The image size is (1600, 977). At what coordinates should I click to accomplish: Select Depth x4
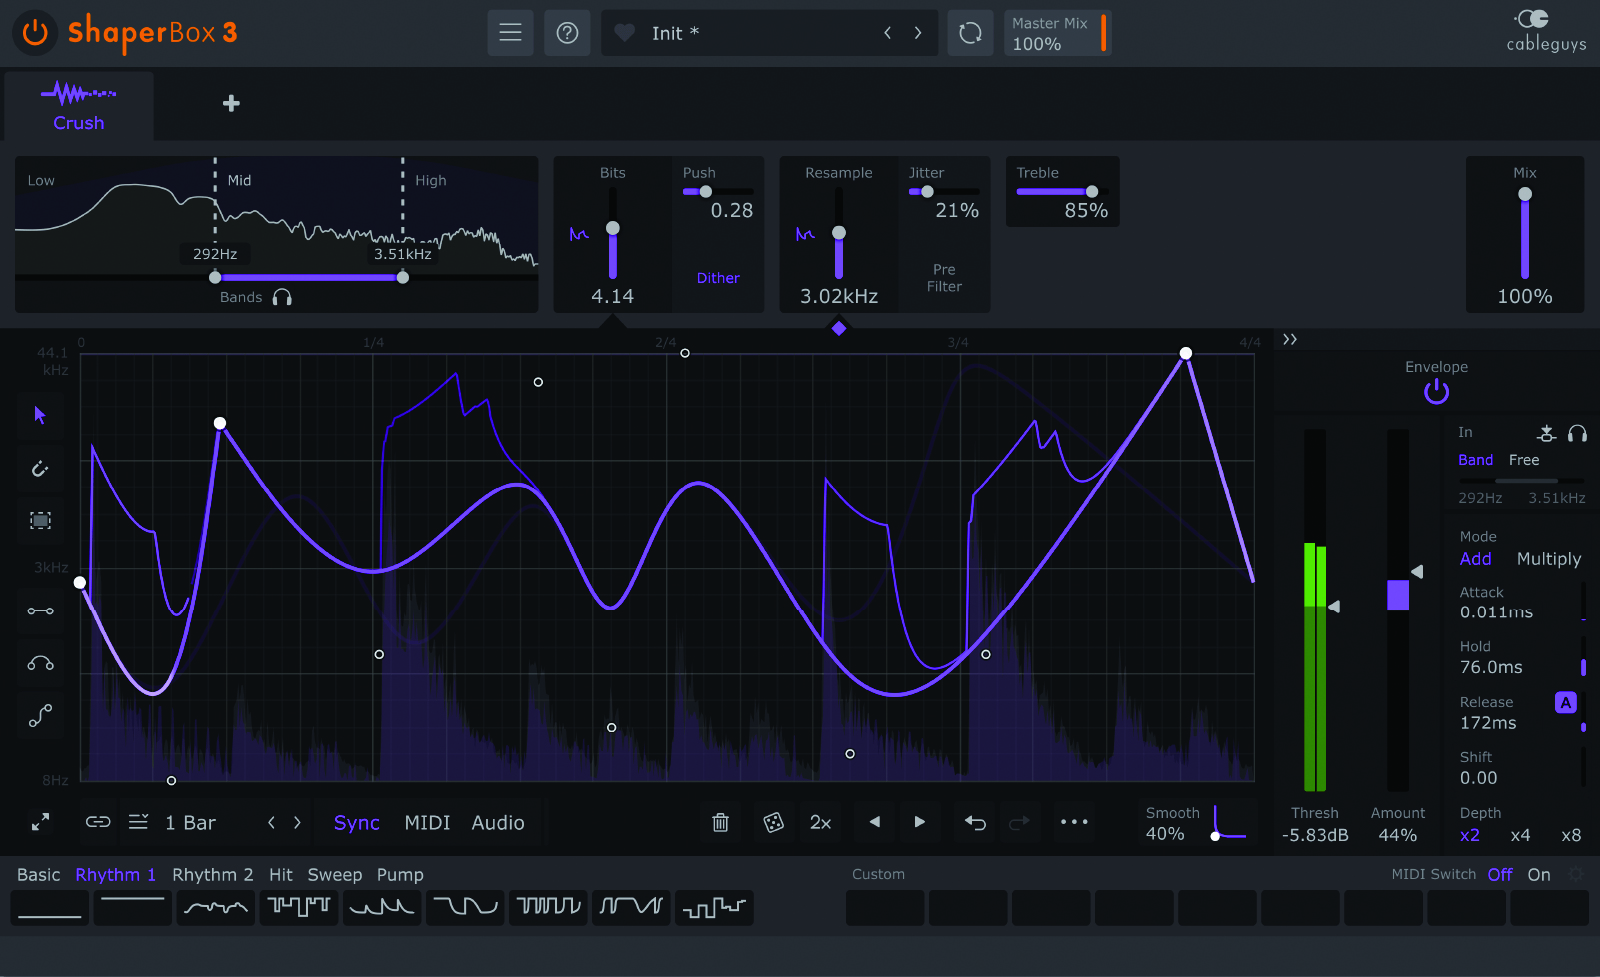(x=1520, y=835)
